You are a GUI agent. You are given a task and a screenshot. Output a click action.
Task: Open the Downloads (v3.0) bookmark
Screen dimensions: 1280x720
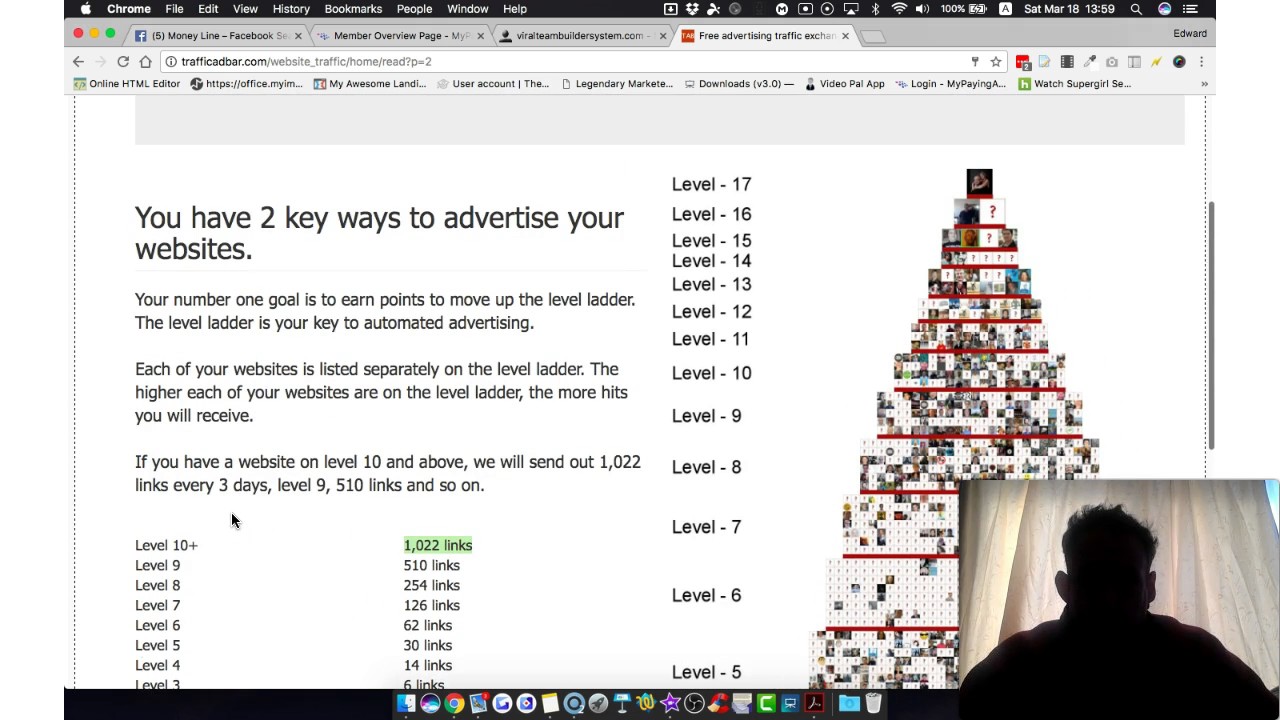[x=739, y=84]
